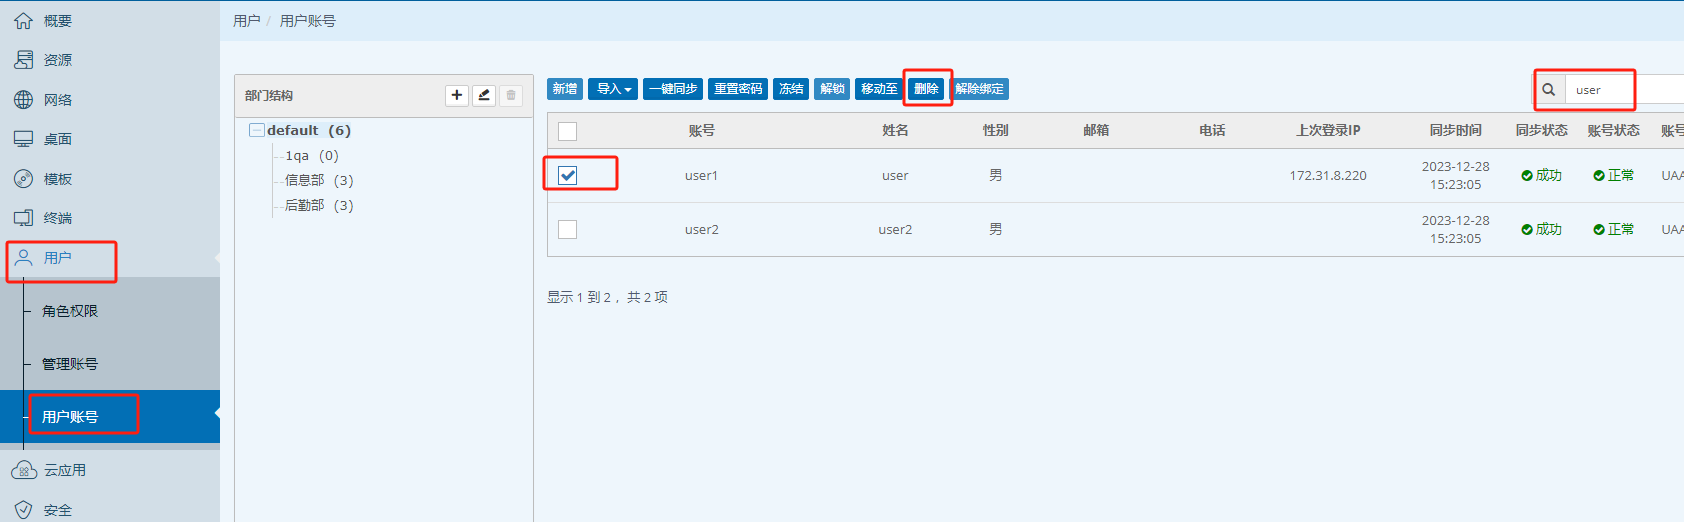Open 云应用 cloud apps in sidebar

point(64,470)
